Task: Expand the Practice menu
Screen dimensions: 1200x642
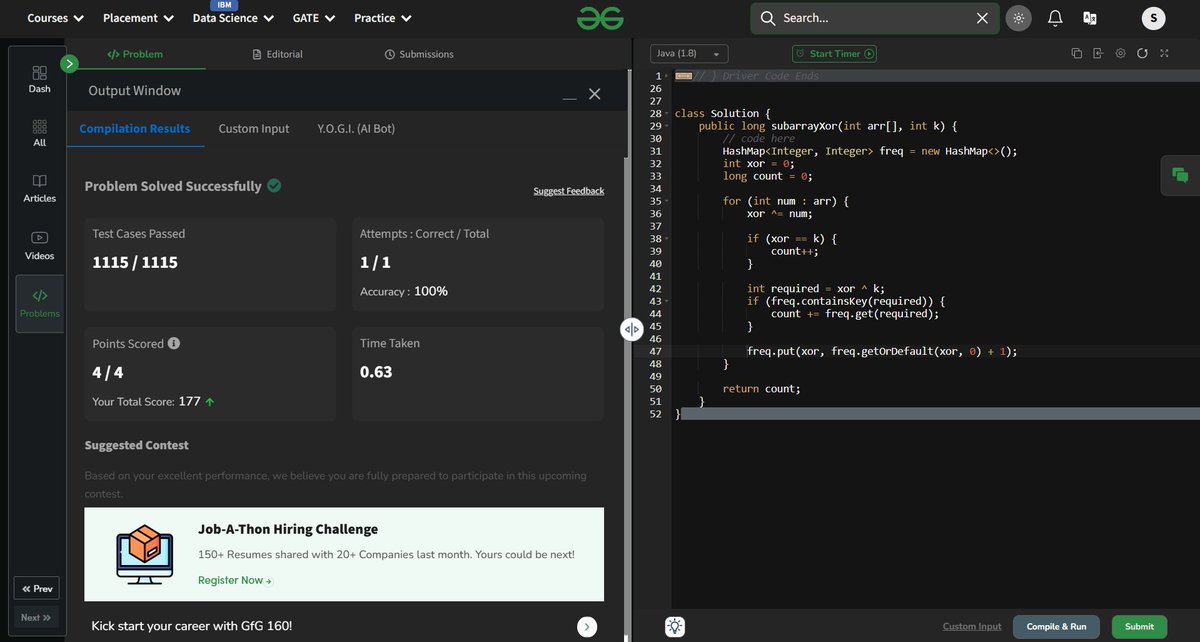Action: tap(383, 18)
